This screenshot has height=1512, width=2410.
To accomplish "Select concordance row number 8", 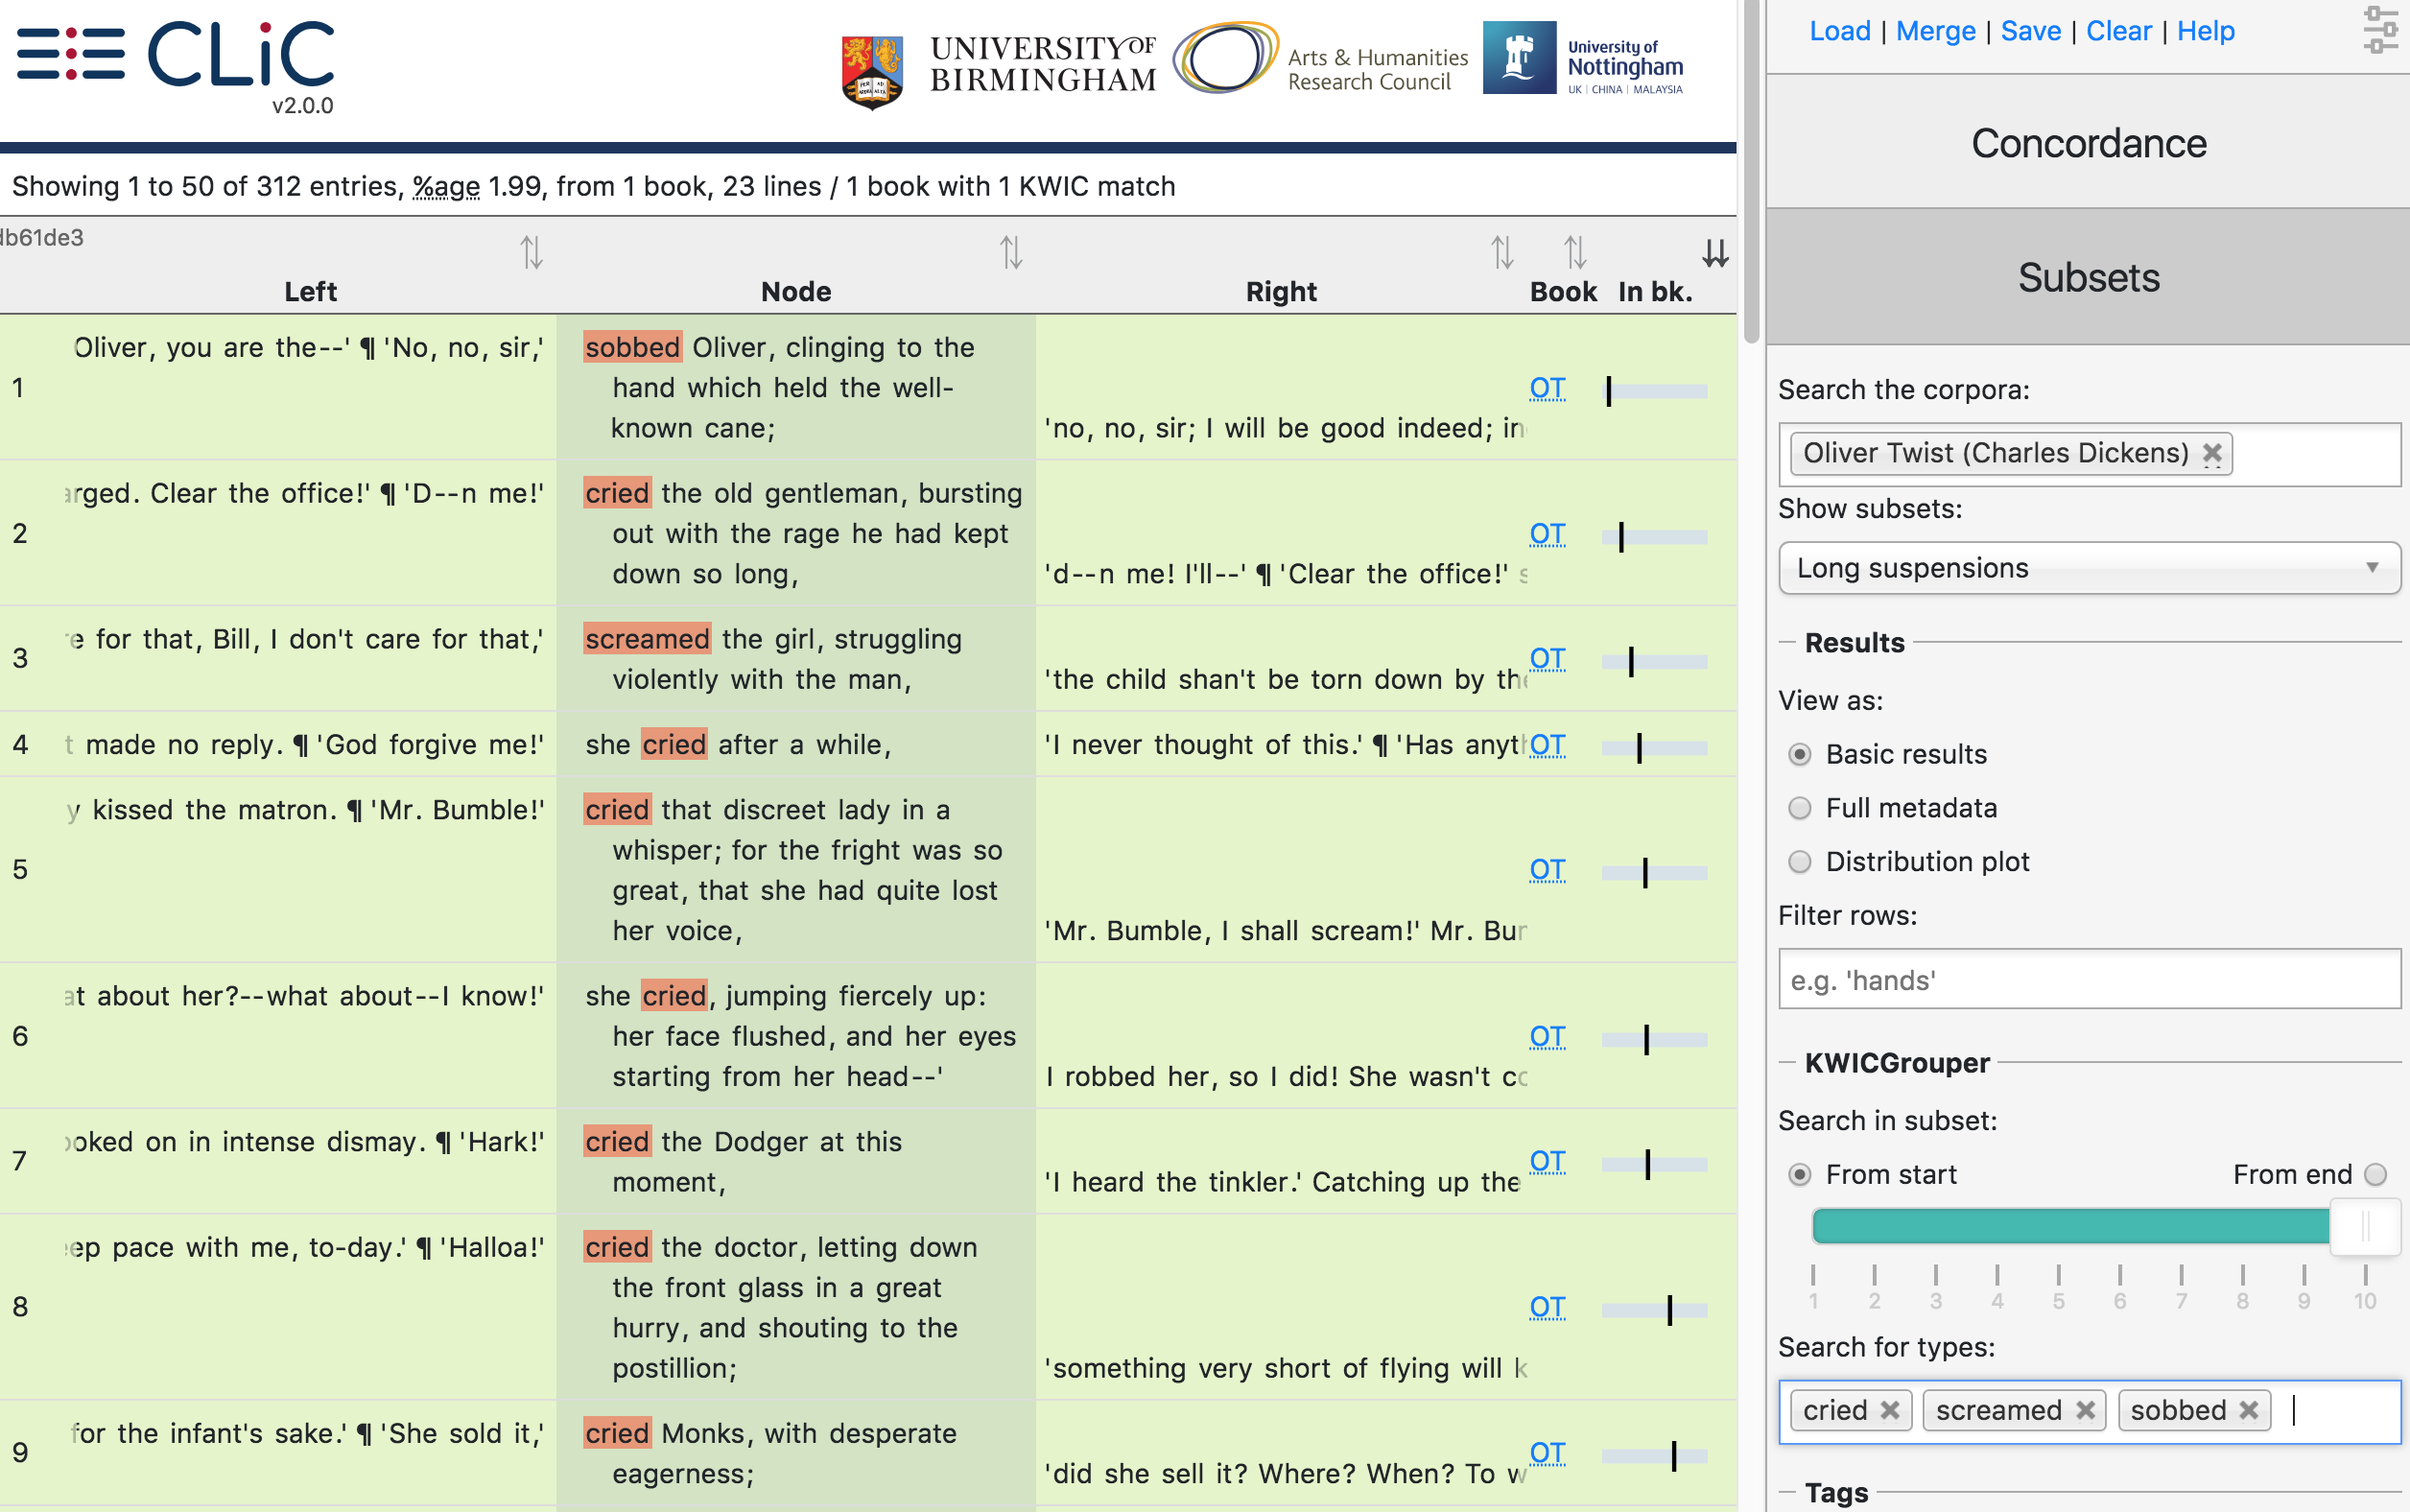I will click(20, 1307).
